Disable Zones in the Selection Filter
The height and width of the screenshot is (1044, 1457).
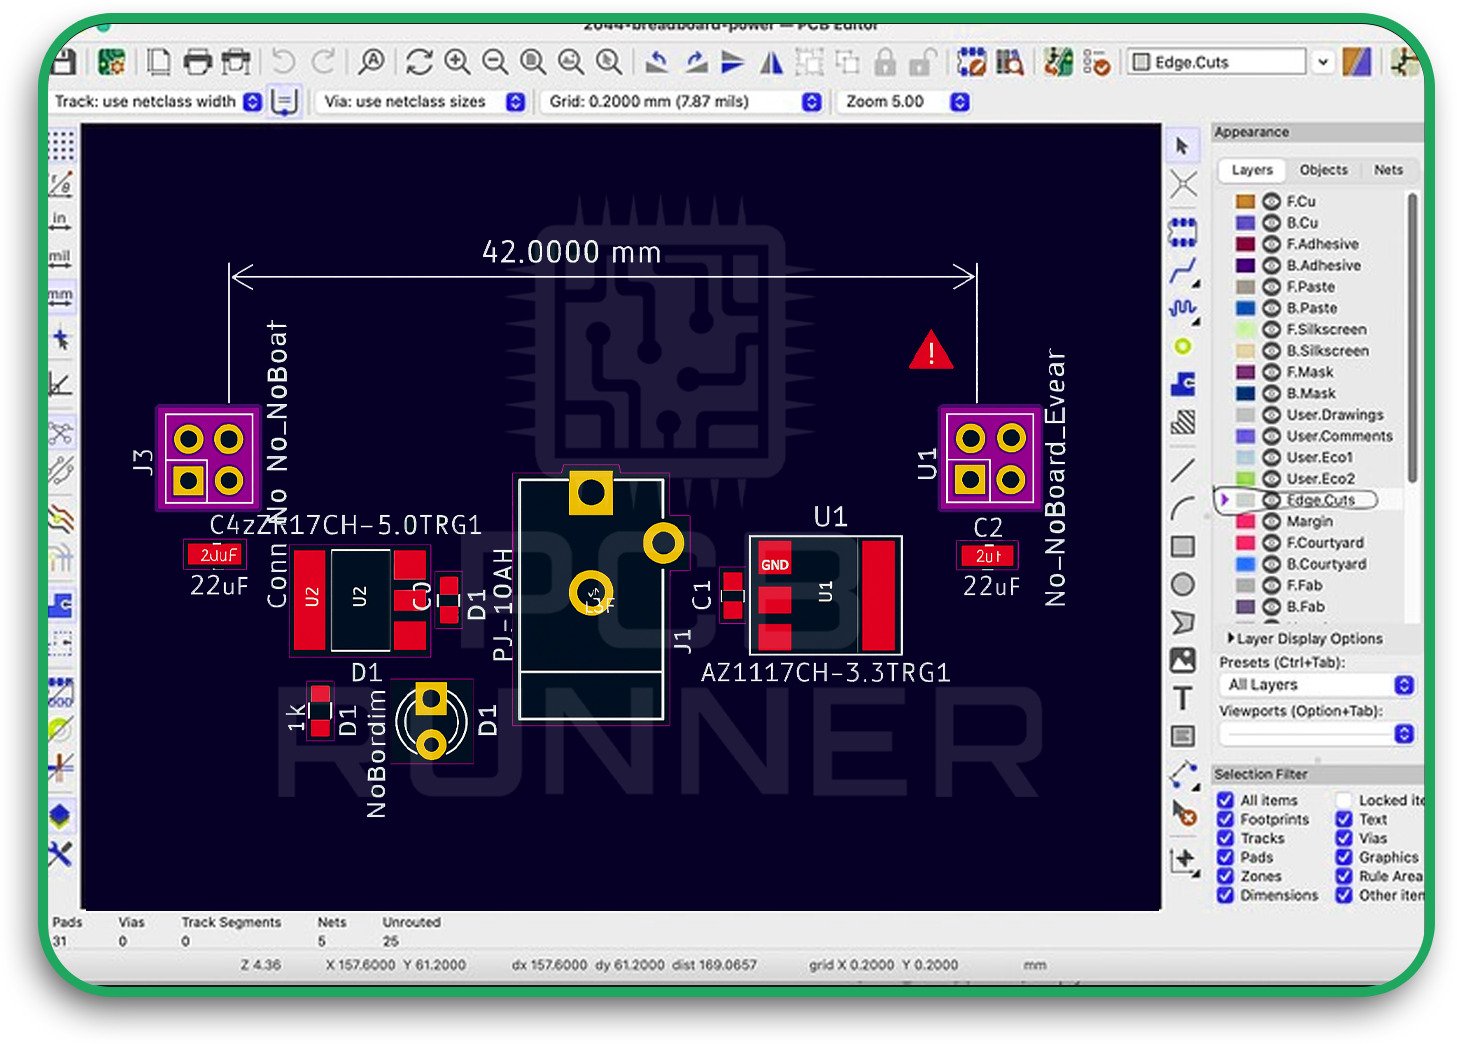(x=1225, y=876)
